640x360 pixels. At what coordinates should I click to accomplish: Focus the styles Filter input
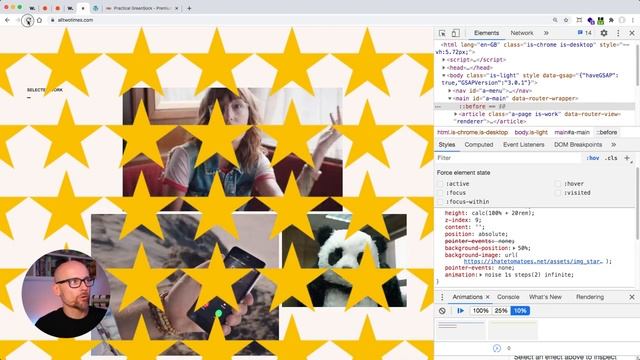tap(508, 158)
